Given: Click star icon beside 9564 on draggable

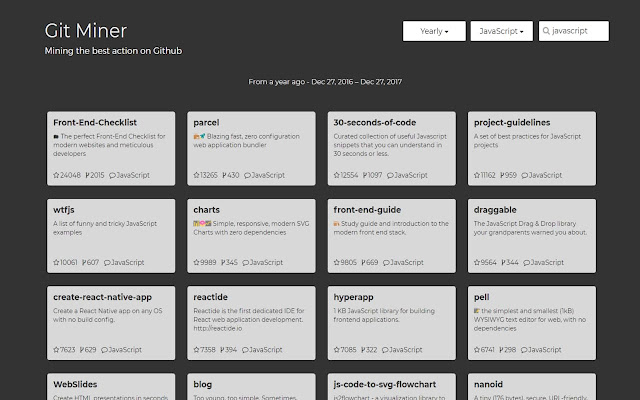Looking at the screenshot, I should [x=477, y=262].
